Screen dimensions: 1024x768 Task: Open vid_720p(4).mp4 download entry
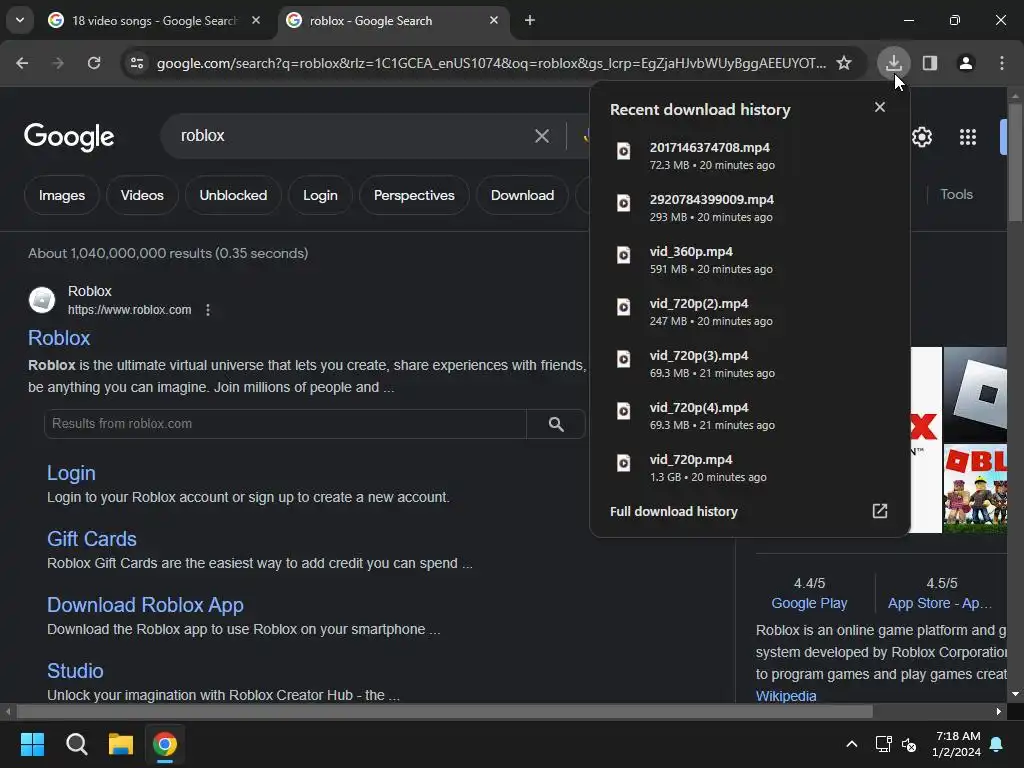pos(750,416)
